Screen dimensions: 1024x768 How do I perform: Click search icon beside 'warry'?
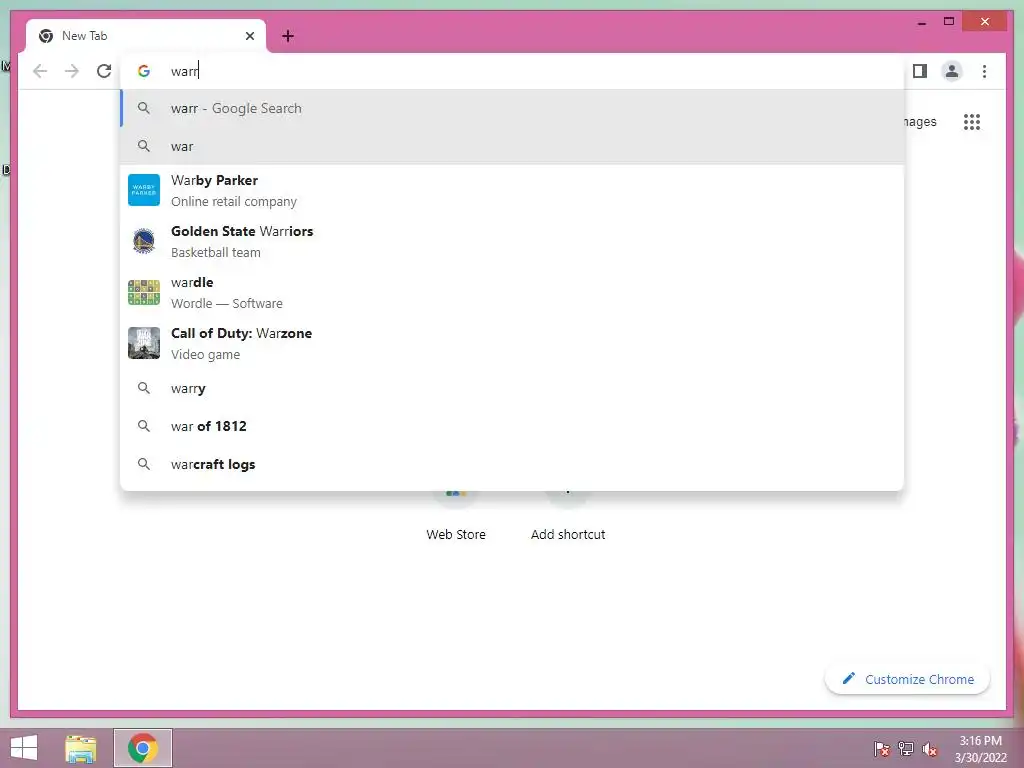coord(144,388)
